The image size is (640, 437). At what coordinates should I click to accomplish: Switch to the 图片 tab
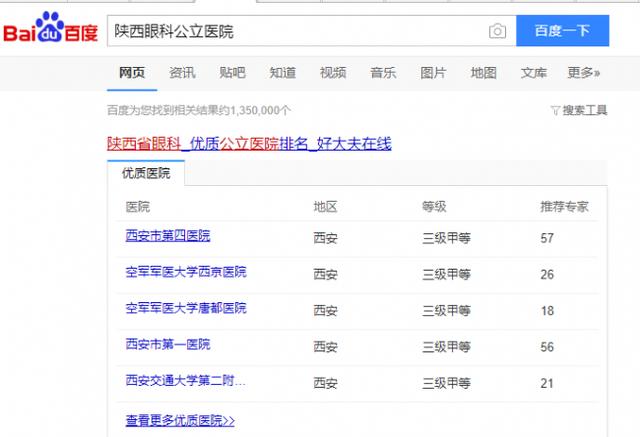point(433,73)
